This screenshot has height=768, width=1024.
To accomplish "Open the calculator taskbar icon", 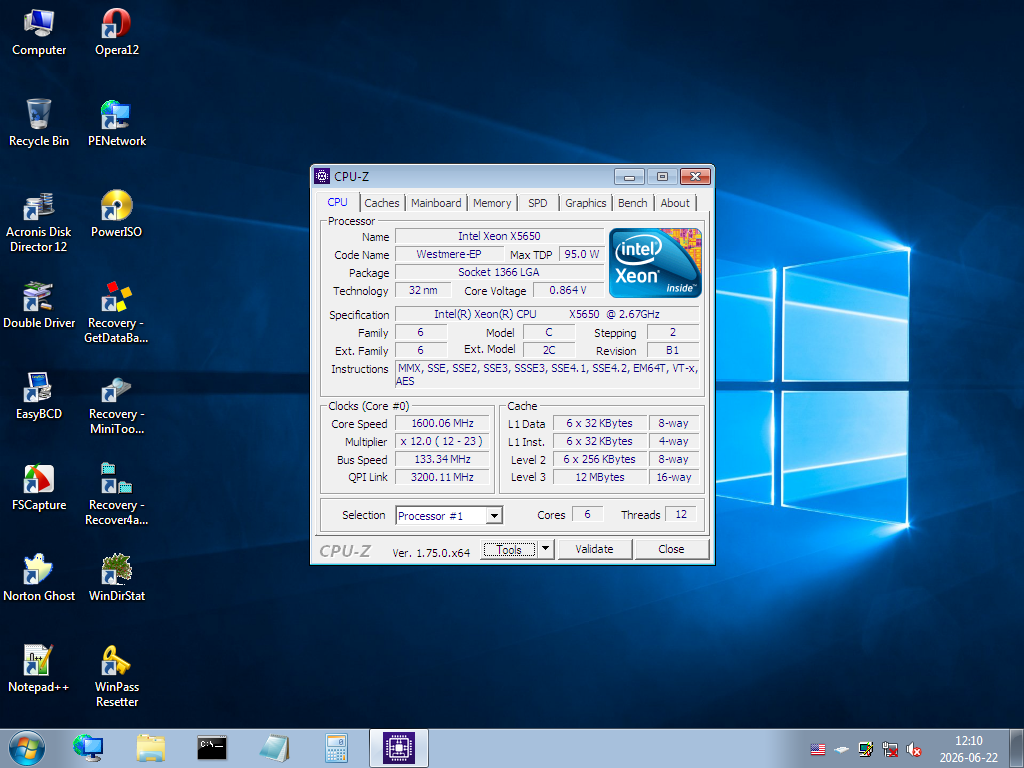I will [336, 748].
